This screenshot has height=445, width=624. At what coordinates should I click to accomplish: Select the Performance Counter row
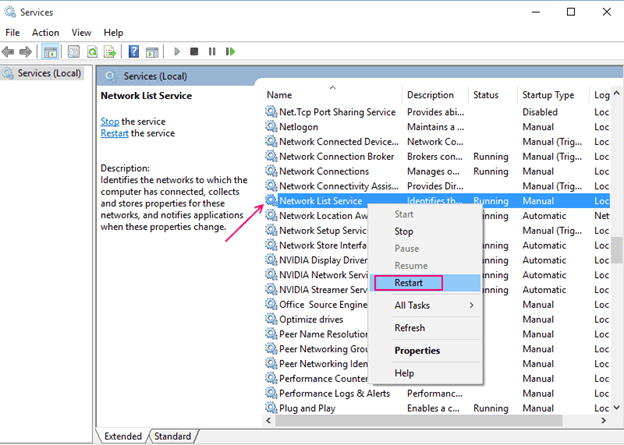[x=437, y=378]
